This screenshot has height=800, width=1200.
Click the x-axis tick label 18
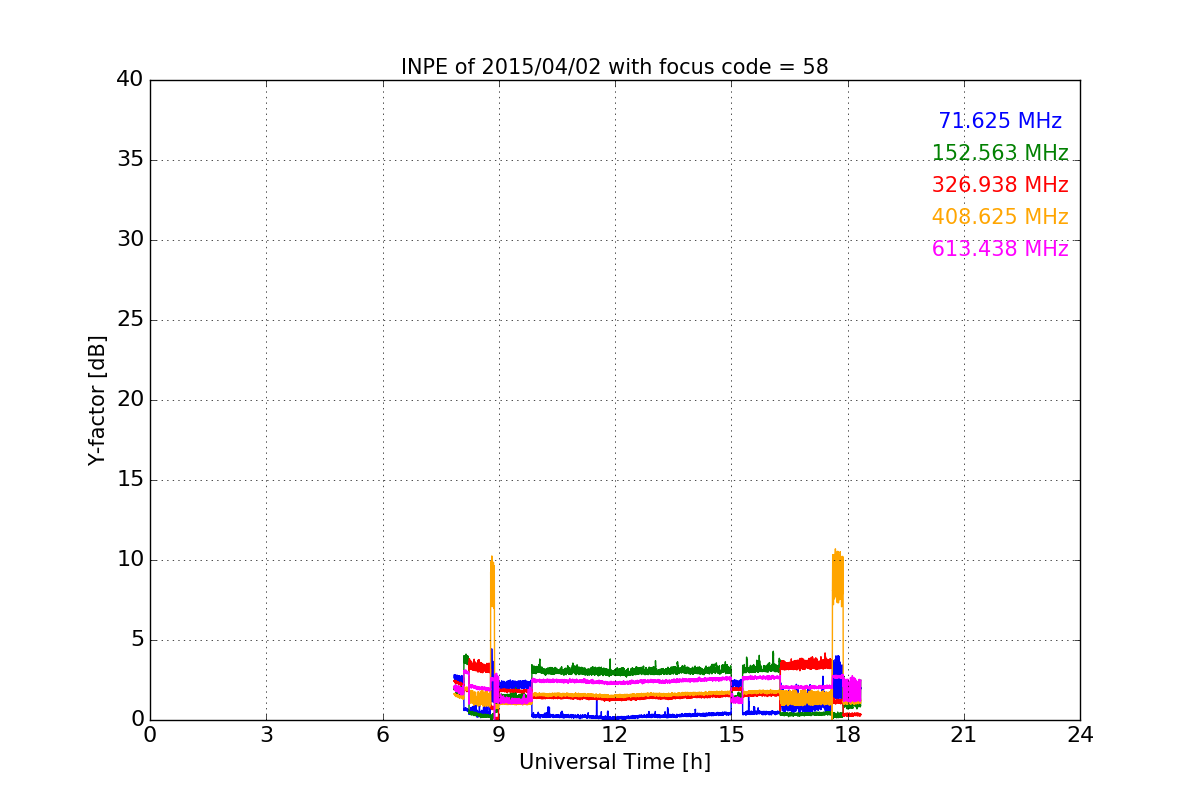(x=847, y=735)
